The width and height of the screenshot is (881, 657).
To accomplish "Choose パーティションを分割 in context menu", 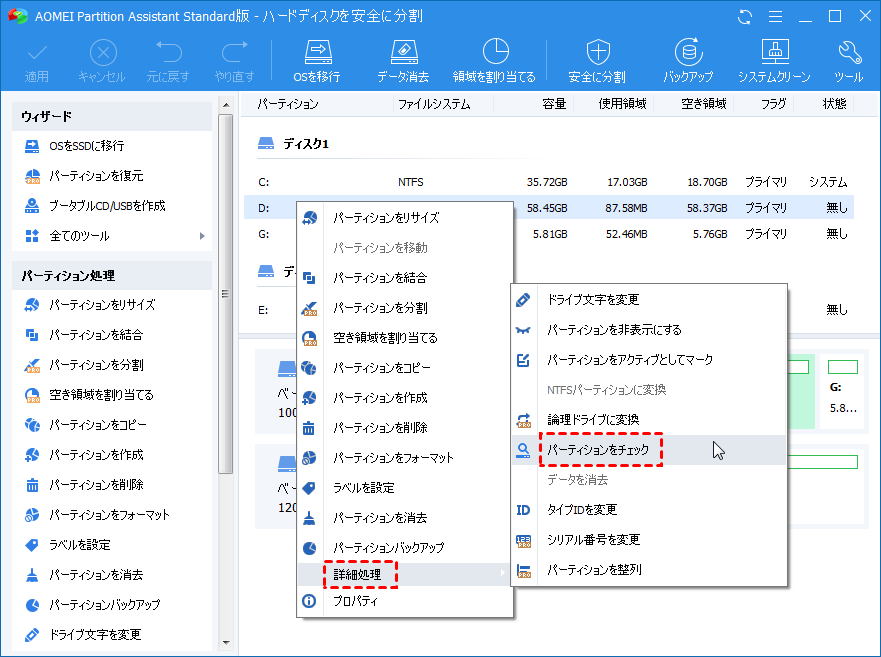I will [x=405, y=308].
